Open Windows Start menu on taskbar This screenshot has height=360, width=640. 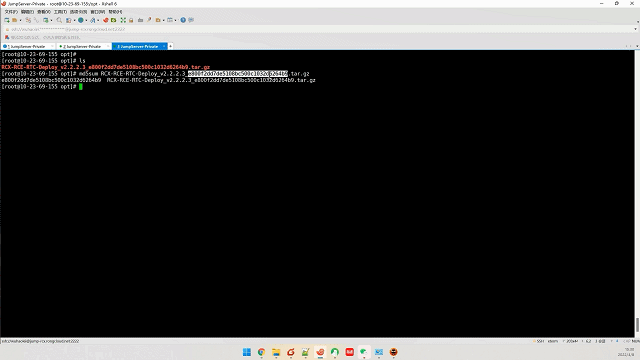point(247,352)
